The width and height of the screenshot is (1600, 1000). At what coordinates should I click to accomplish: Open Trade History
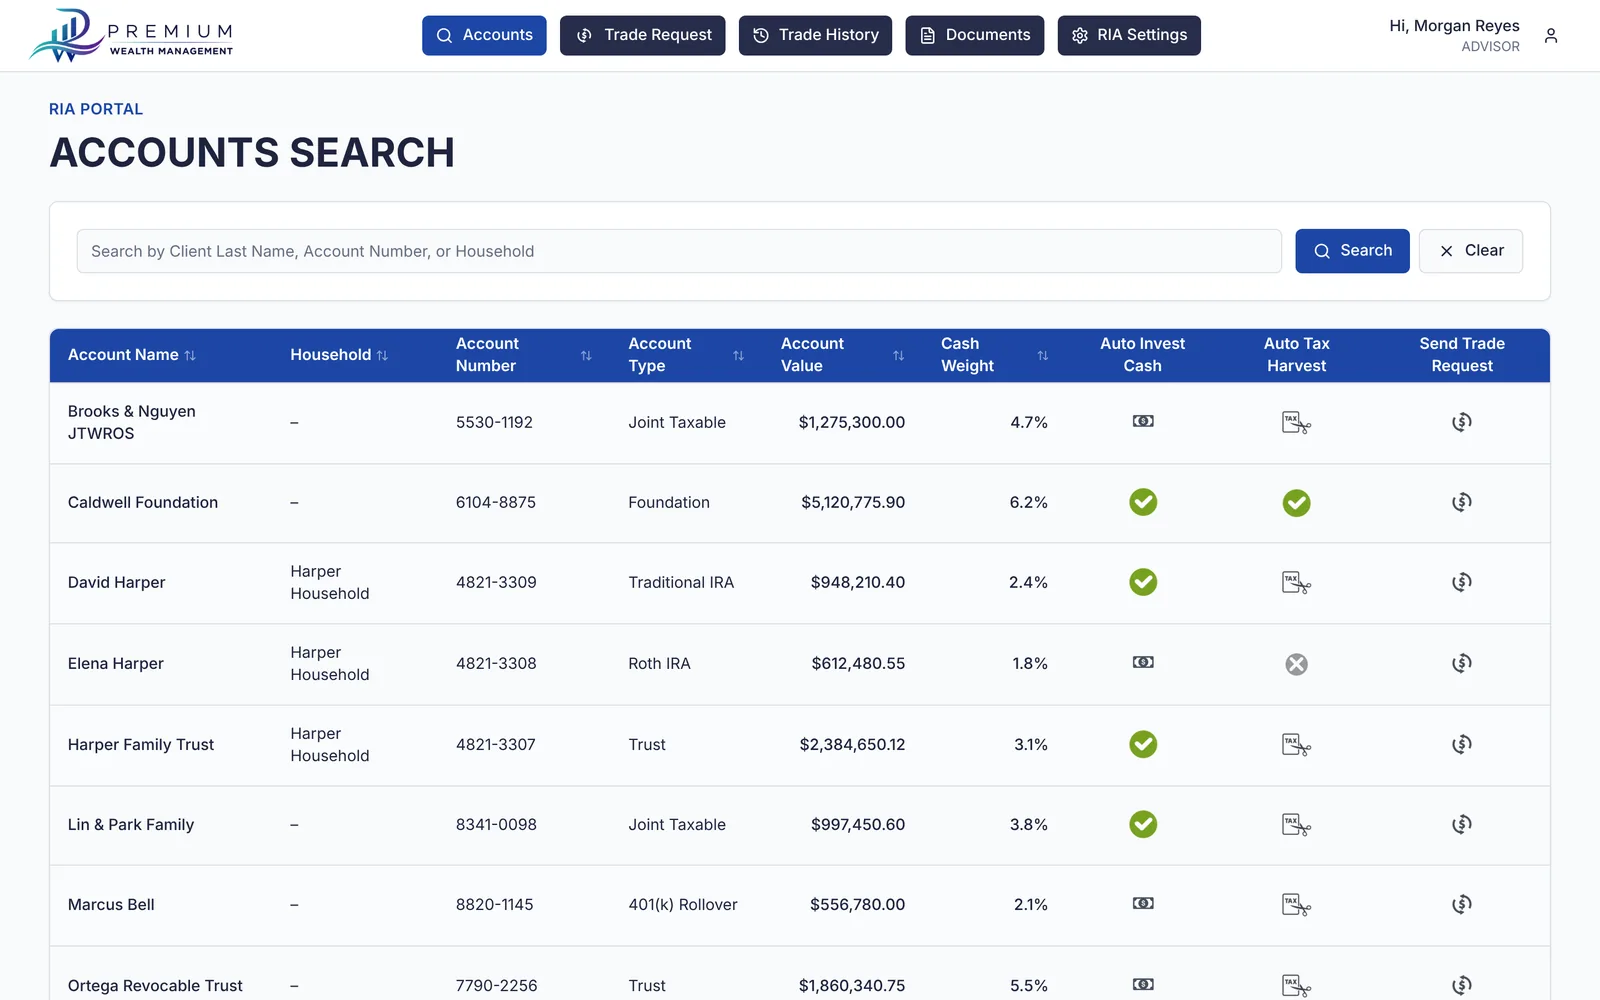815,35
